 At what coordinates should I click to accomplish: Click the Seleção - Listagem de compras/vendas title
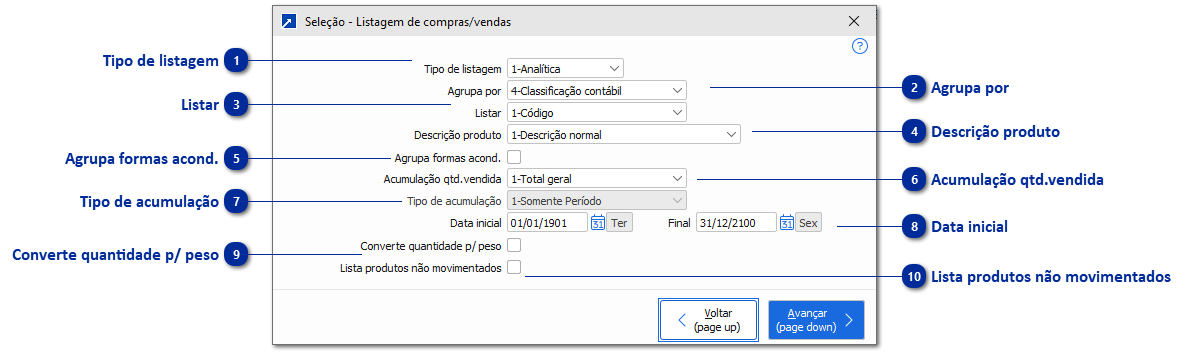(x=408, y=22)
